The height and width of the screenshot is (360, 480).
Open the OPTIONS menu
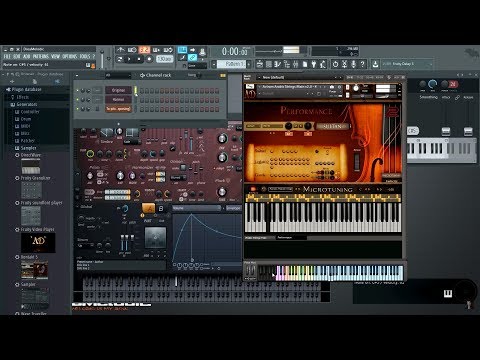click(x=70, y=56)
